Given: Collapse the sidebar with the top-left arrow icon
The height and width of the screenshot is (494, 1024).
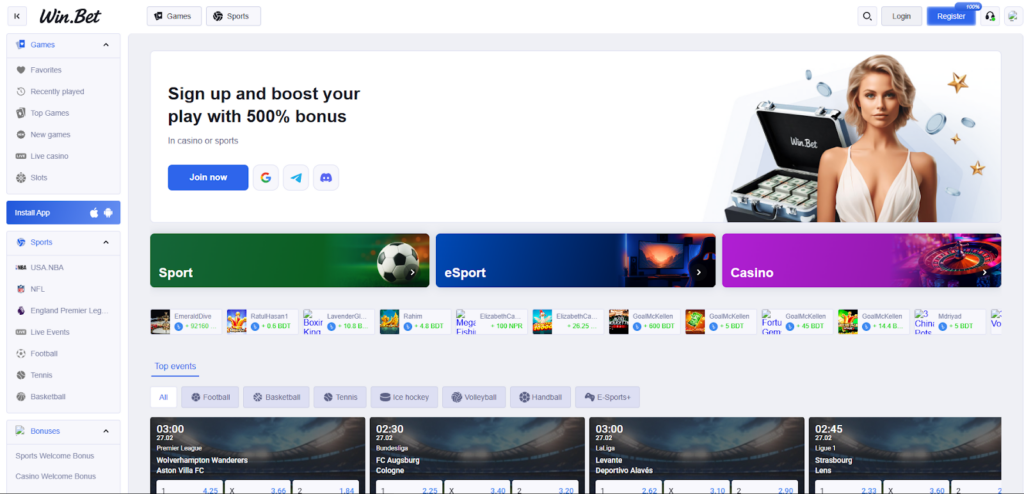Looking at the screenshot, I should 17,16.
